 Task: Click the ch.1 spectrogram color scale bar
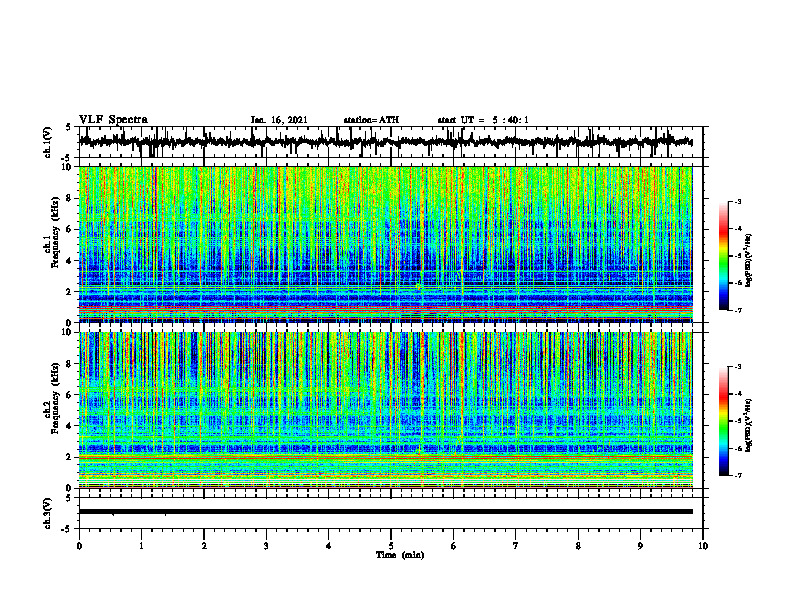724,256
